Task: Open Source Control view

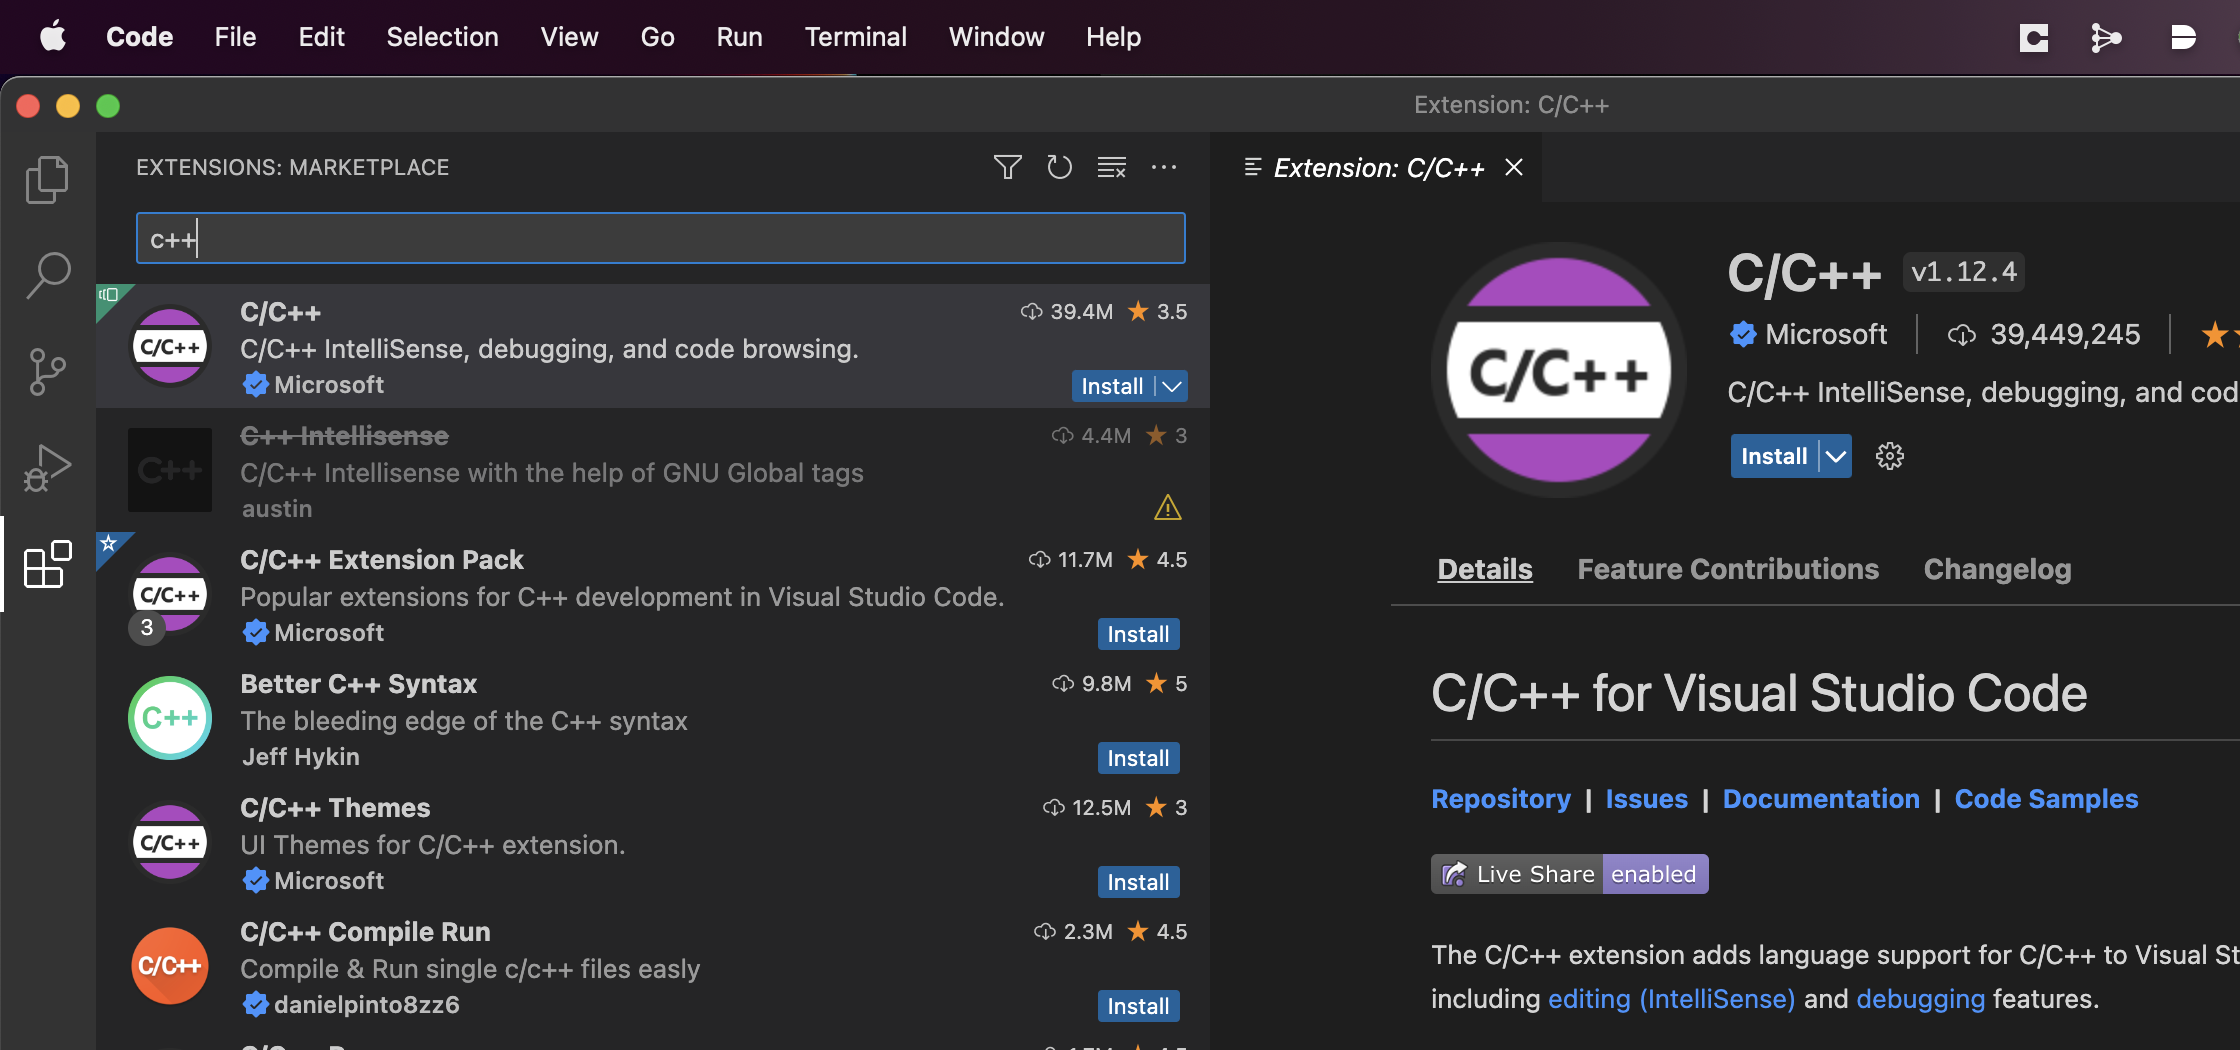Action: pos(45,371)
